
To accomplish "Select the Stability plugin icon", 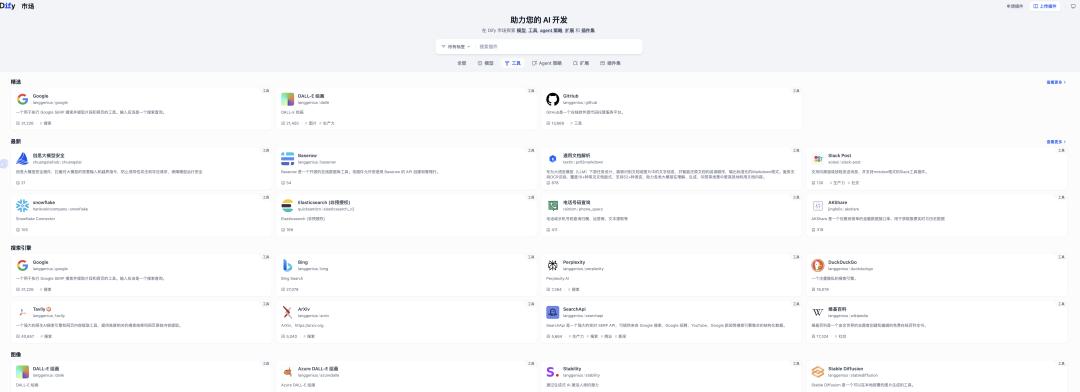I will pos(552,371).
